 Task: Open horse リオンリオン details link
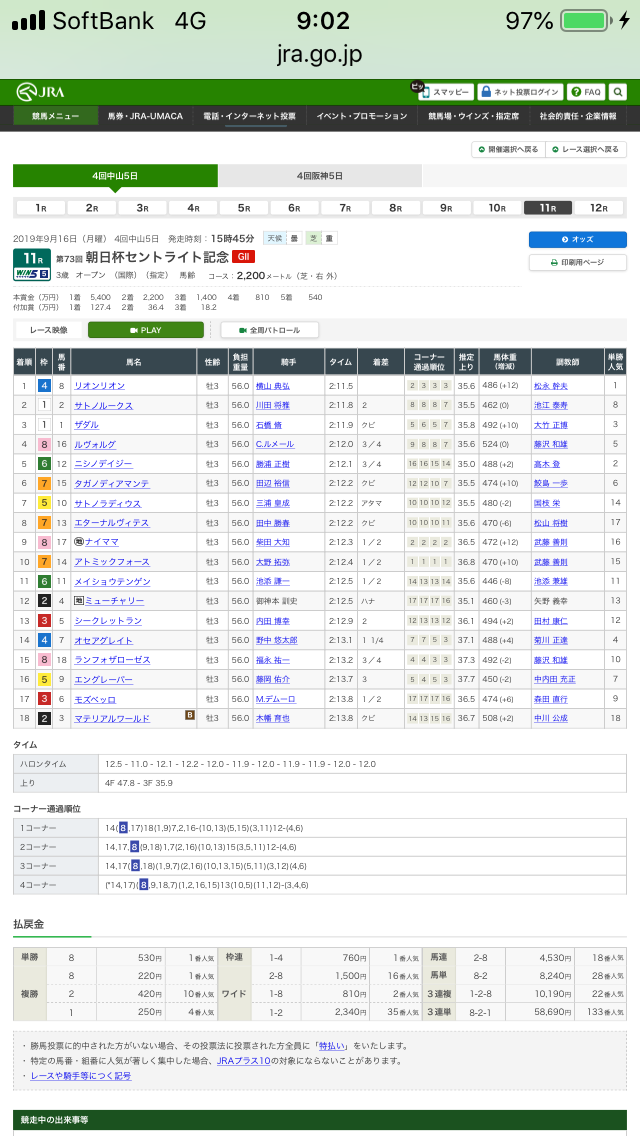coord(98,386)
